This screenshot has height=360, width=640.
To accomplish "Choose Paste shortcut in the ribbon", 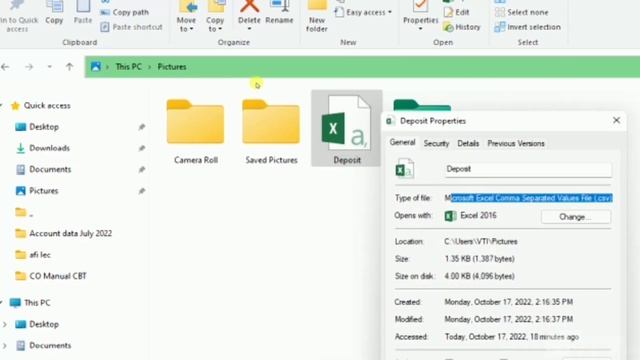I will point(131,27).
